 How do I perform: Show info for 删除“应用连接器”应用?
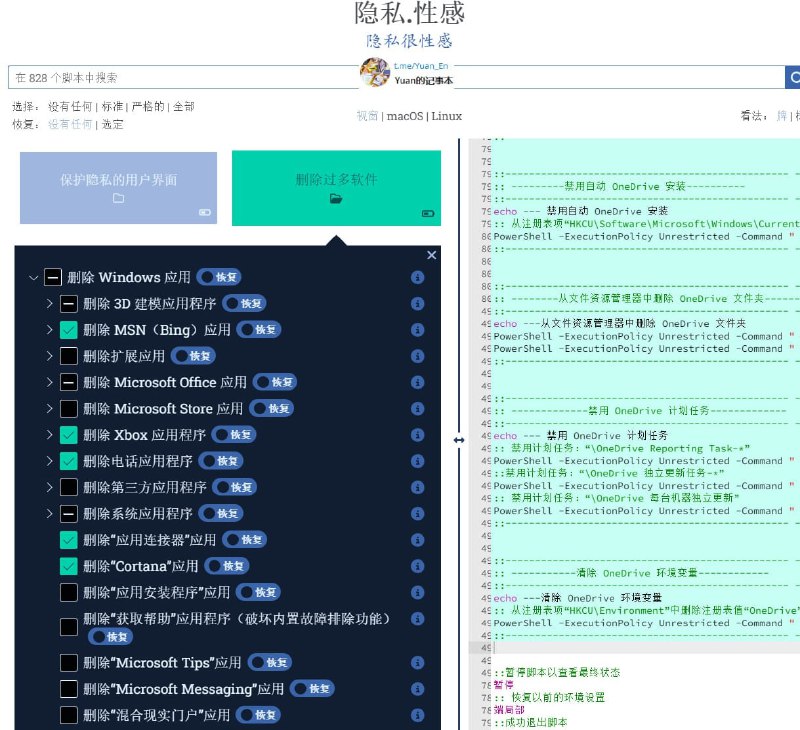(x=417, y=540)
